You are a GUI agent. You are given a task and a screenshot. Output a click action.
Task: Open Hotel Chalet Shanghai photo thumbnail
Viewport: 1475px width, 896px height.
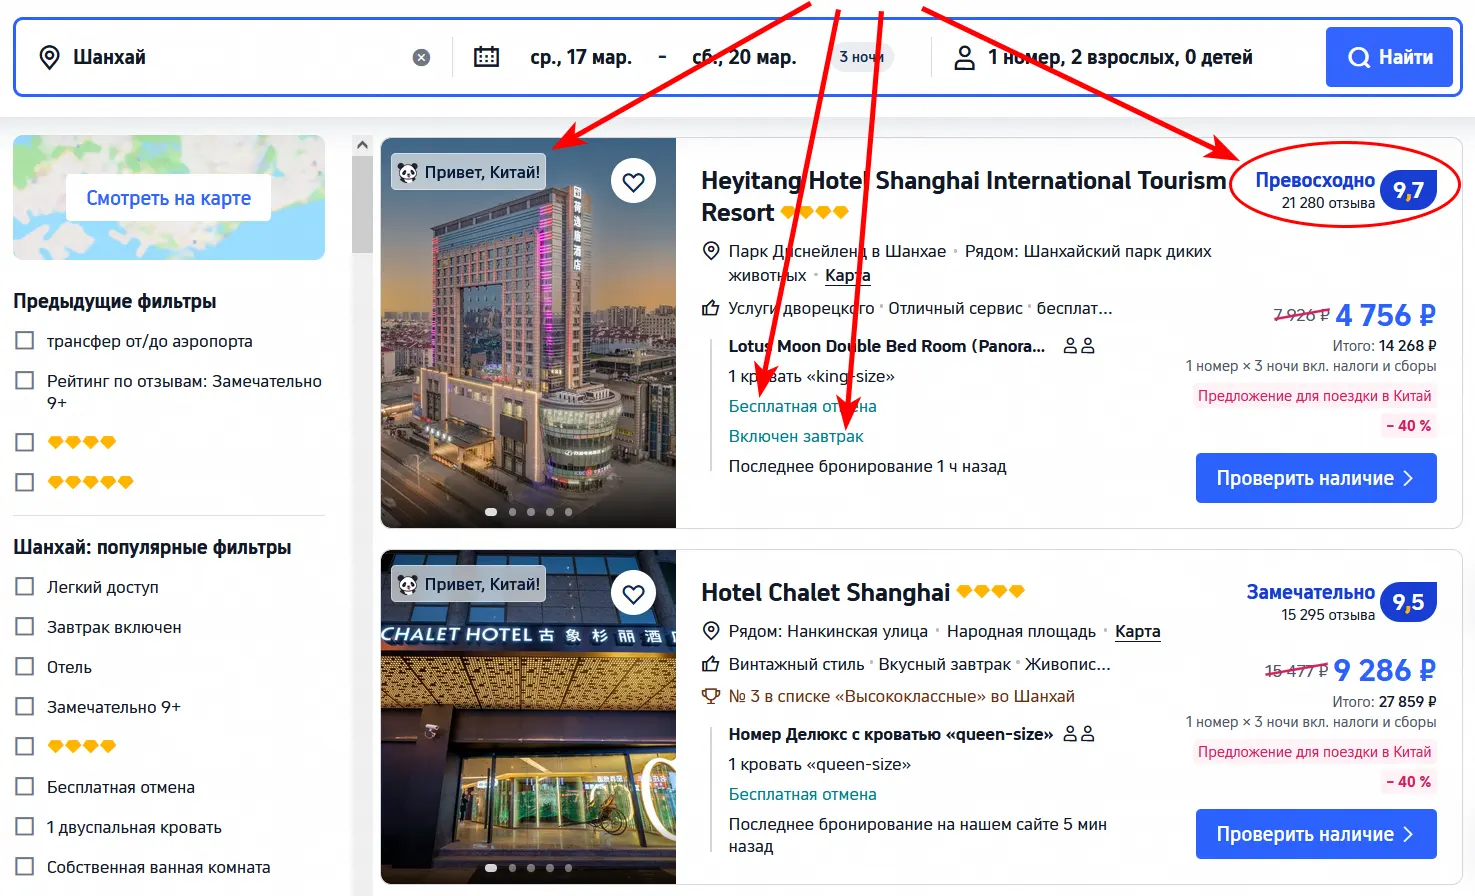528,717
